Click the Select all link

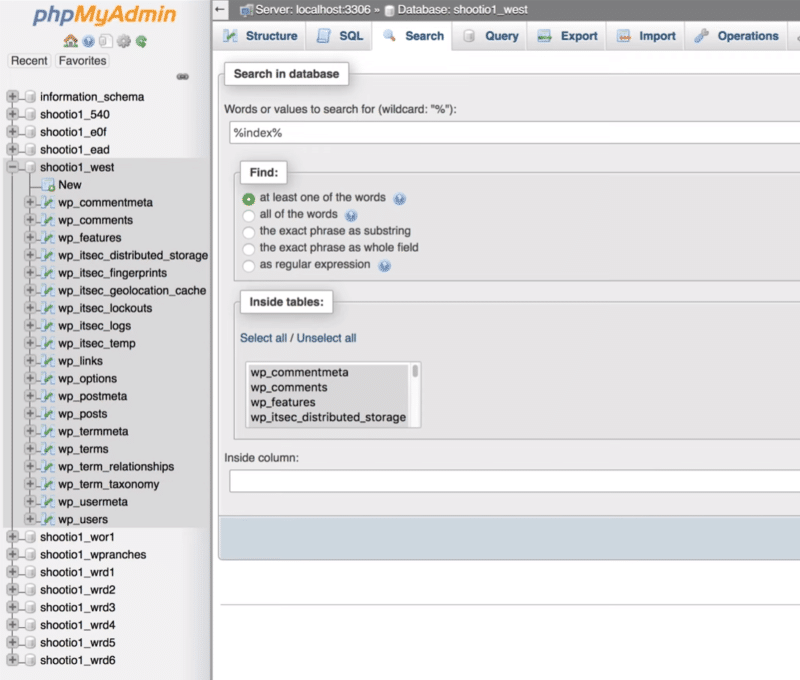pyautogui.click(x=263, y=338)
